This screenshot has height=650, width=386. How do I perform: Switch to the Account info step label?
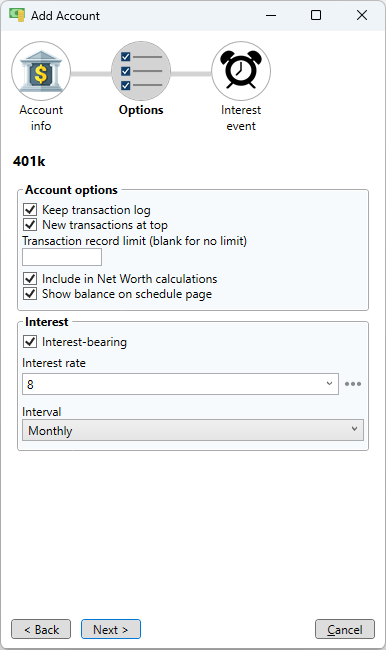41,118
